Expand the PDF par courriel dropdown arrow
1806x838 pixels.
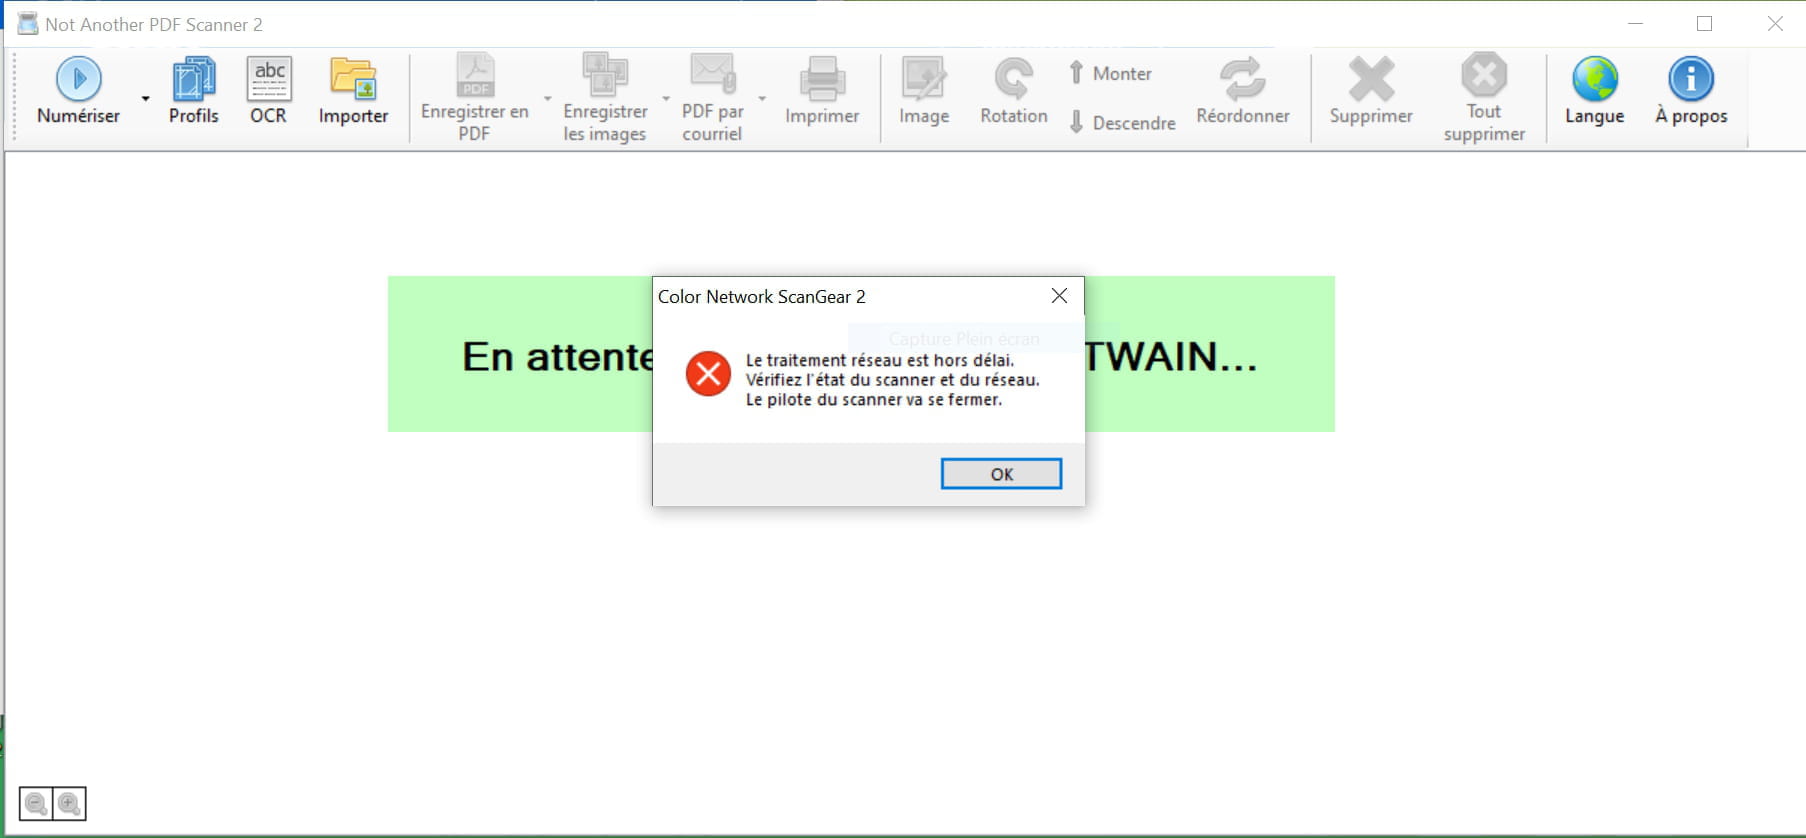[762, 98]
